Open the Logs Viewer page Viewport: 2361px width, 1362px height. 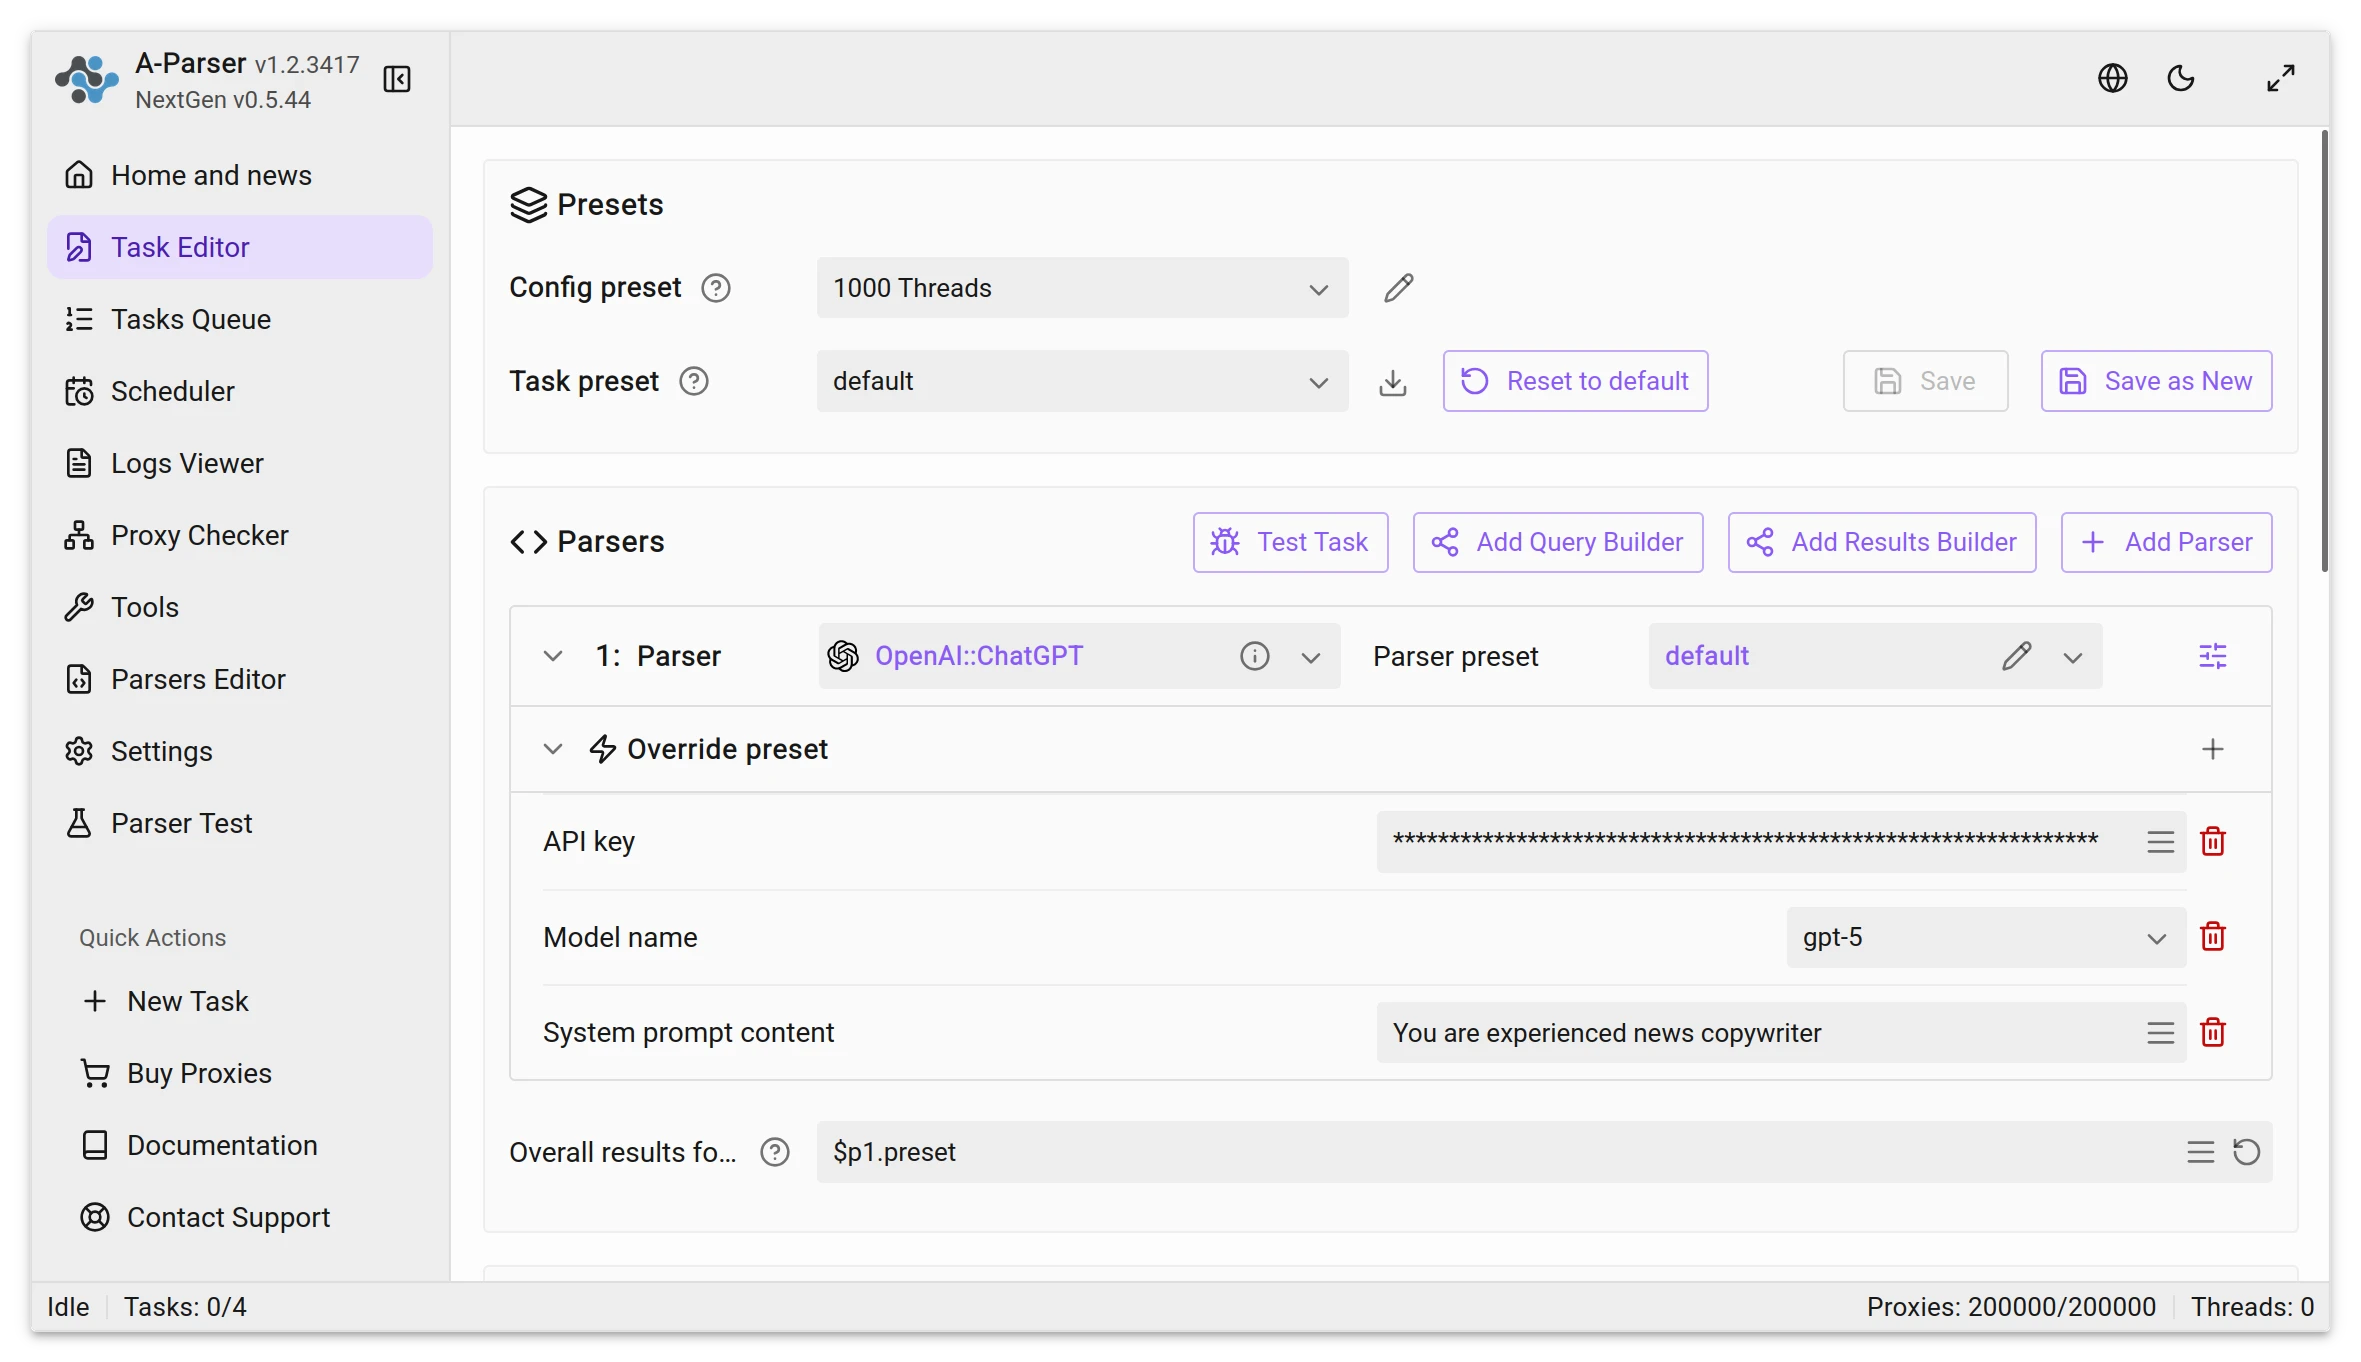(x=239, y=463)
